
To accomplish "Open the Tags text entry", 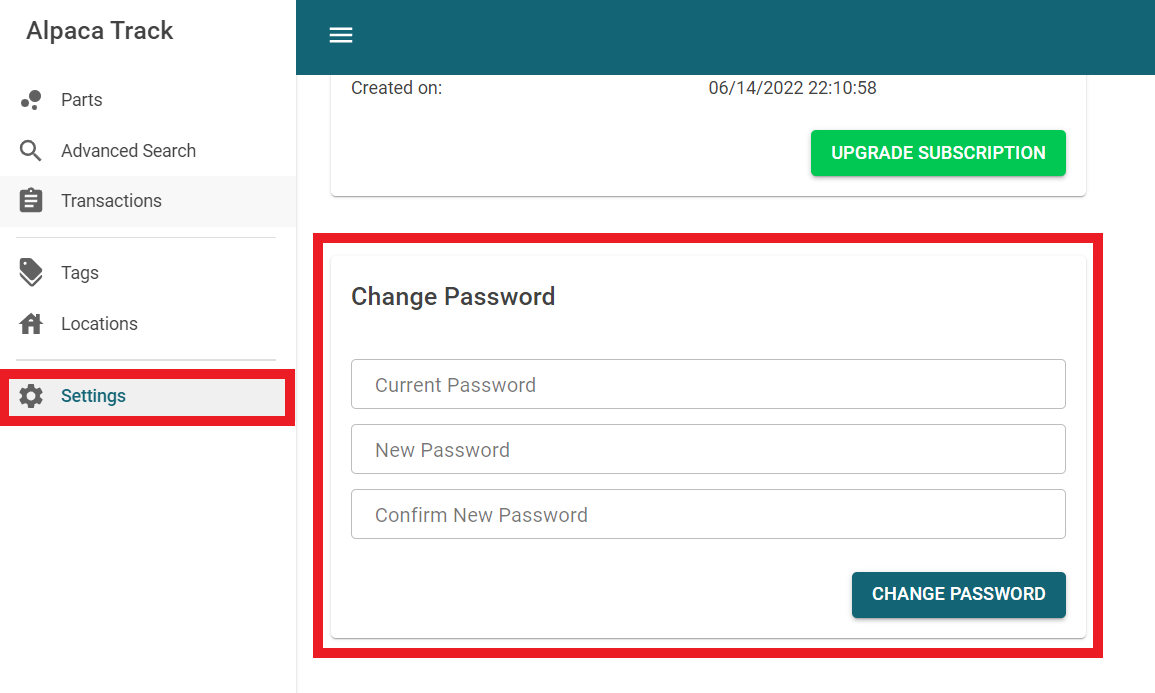I will point(80,273).
